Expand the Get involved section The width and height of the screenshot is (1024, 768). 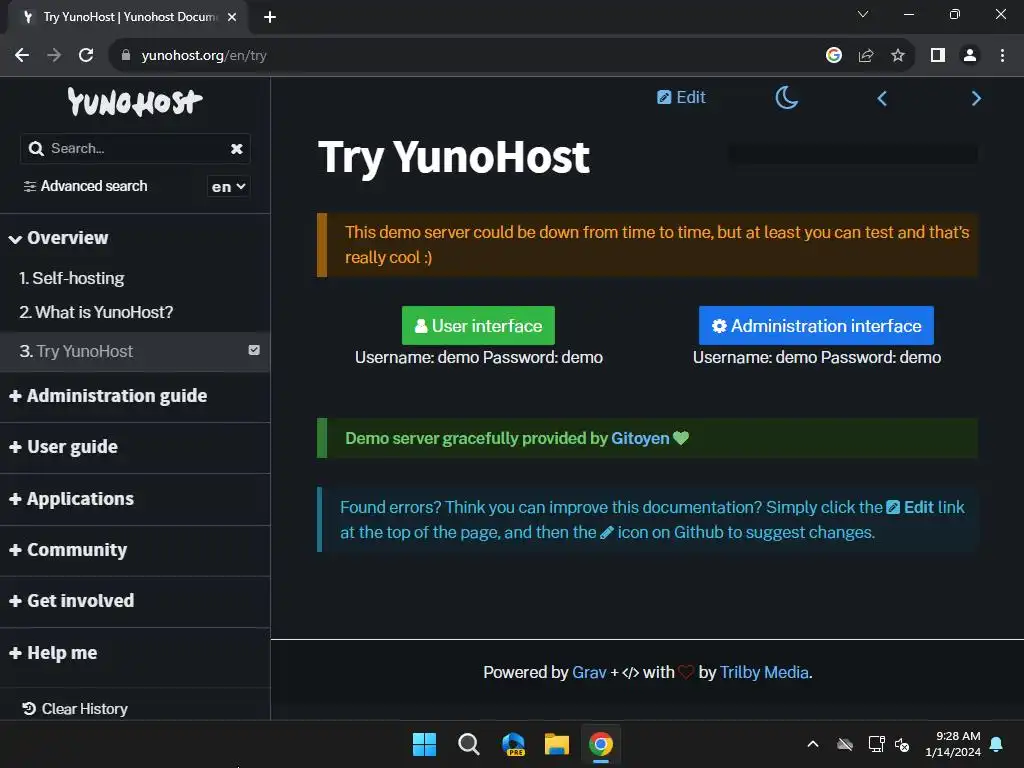[x=72, y=601]
